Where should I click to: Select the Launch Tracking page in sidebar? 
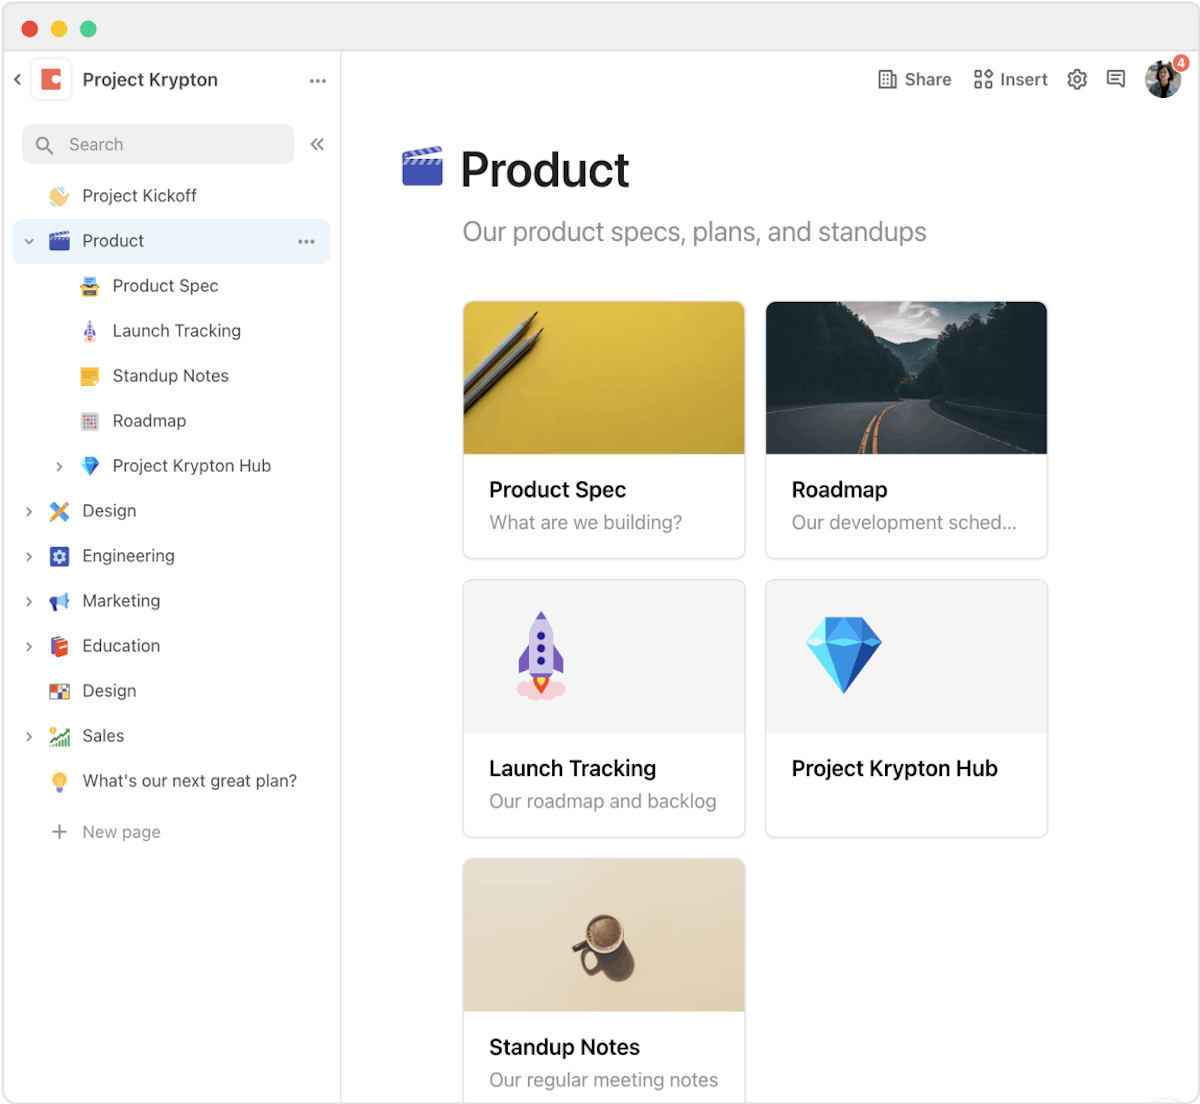177,330
